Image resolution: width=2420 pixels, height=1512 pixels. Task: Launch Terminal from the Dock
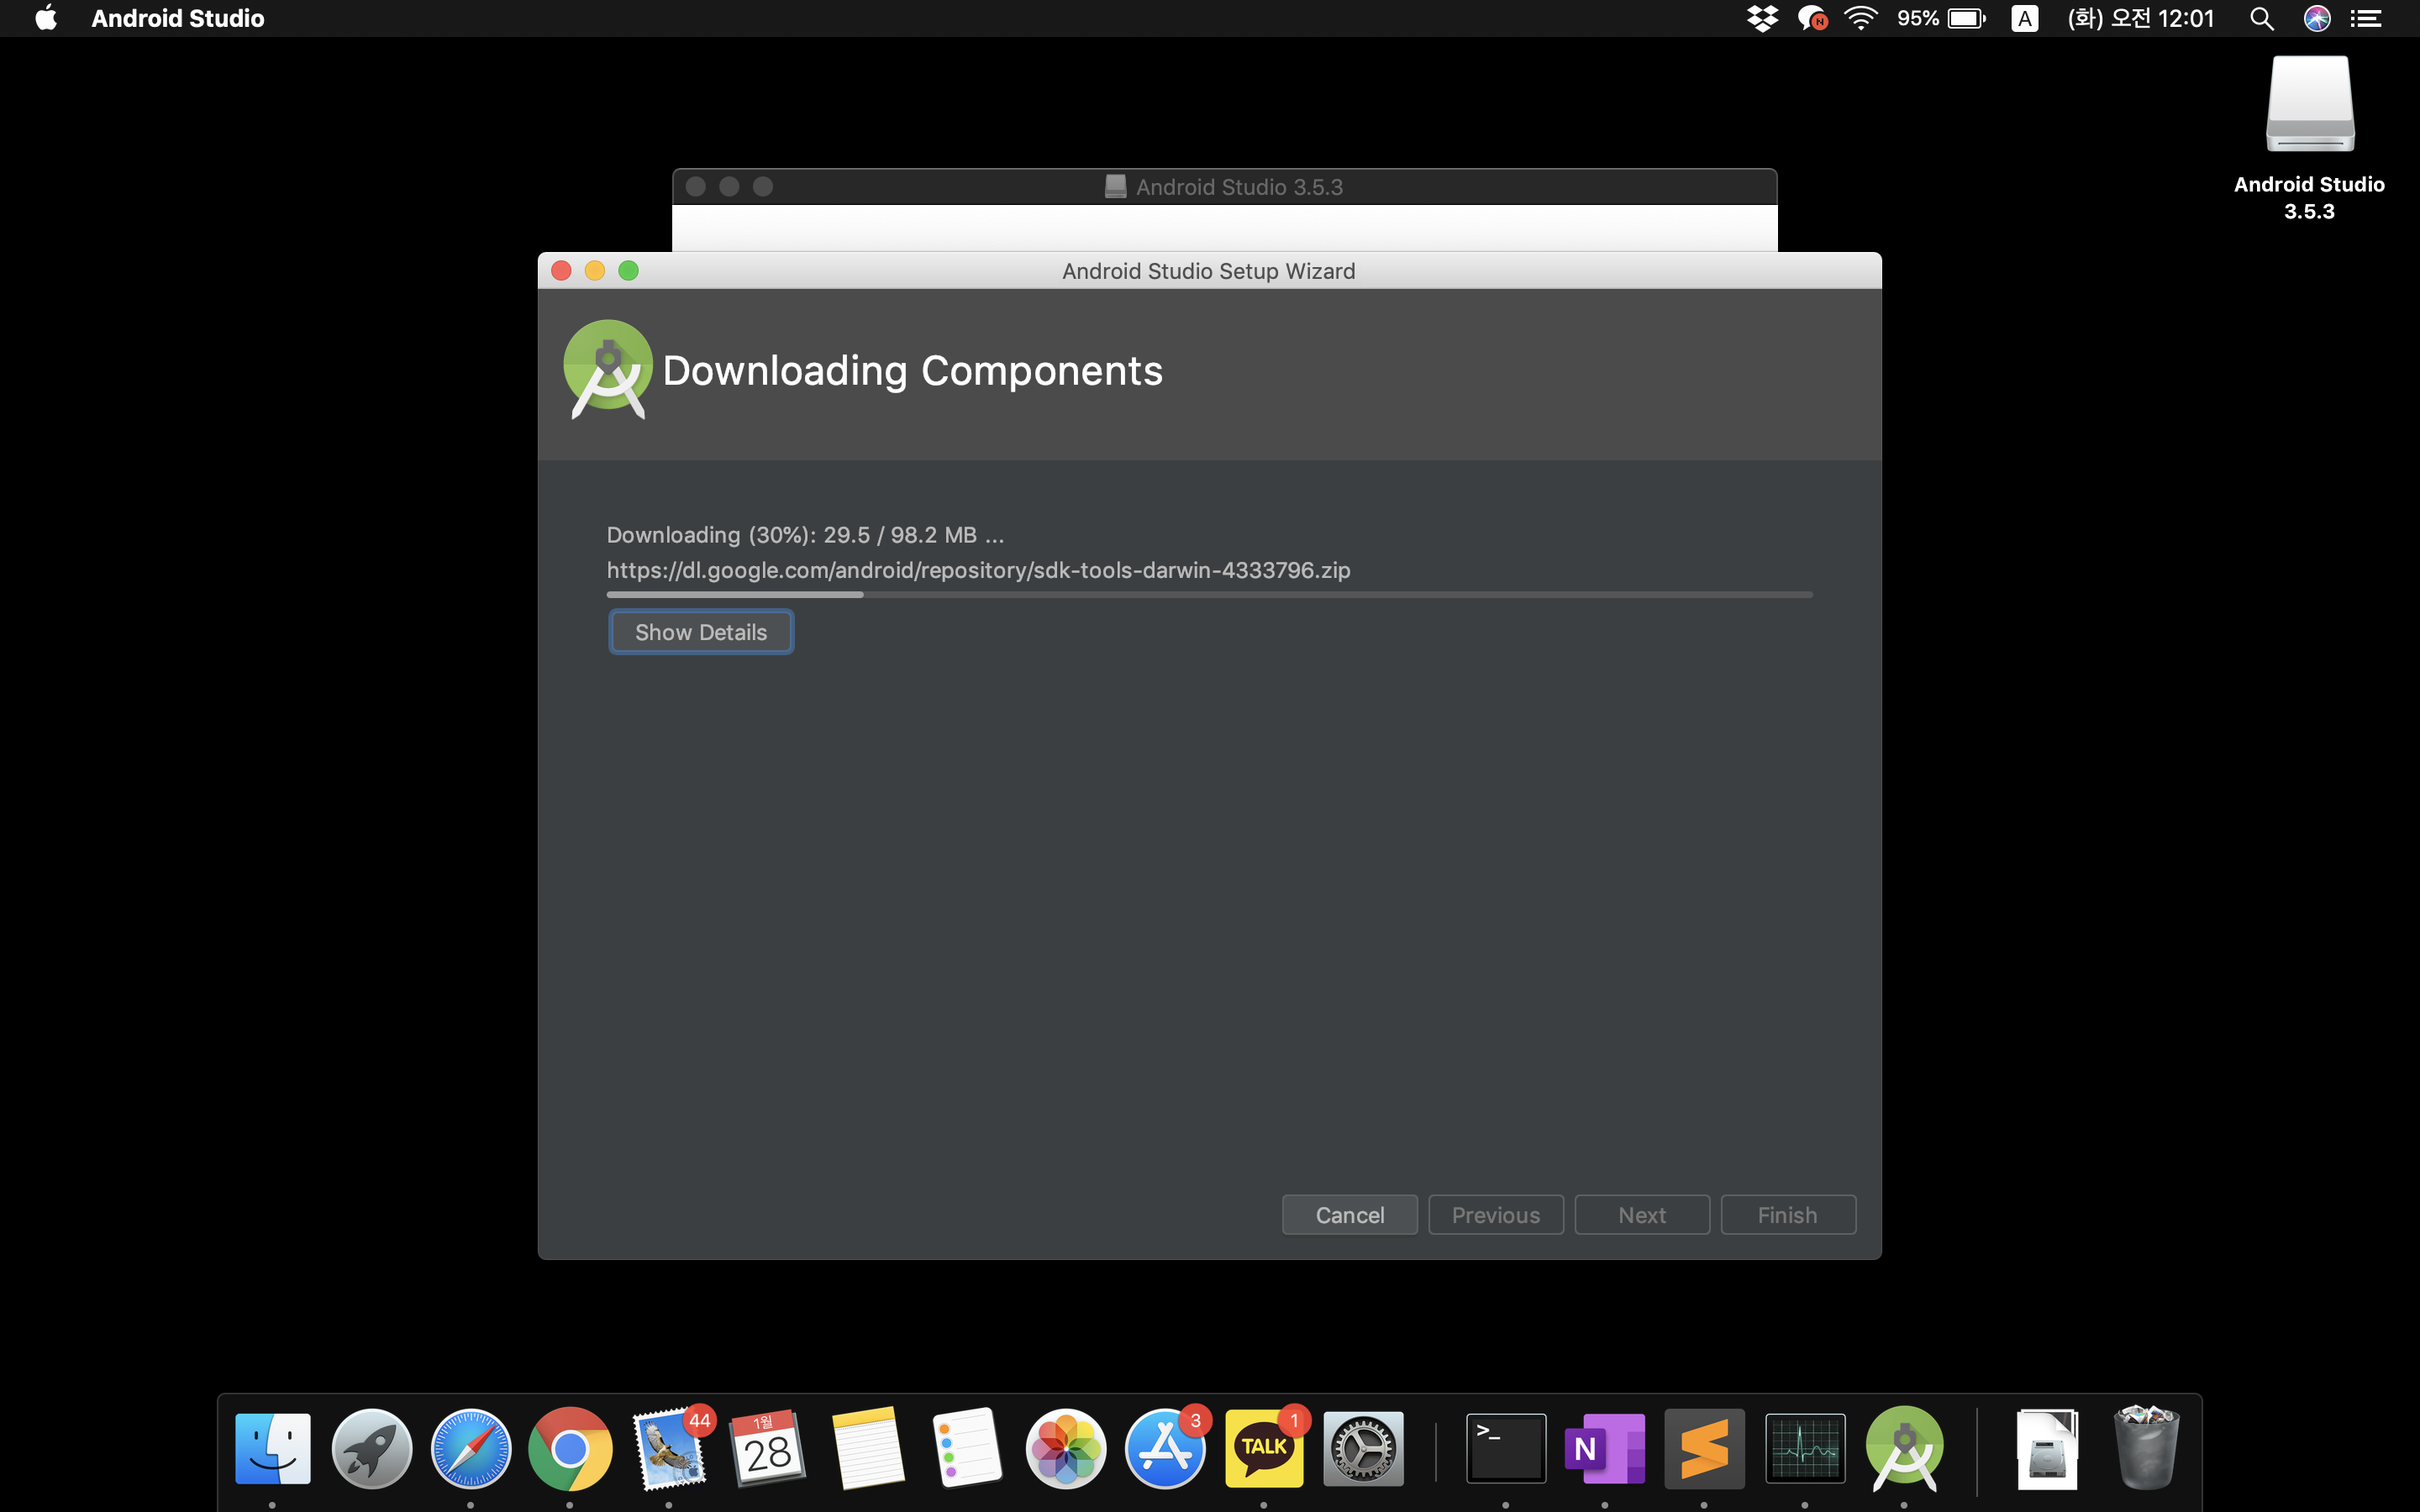[x=1505, y=1448]
